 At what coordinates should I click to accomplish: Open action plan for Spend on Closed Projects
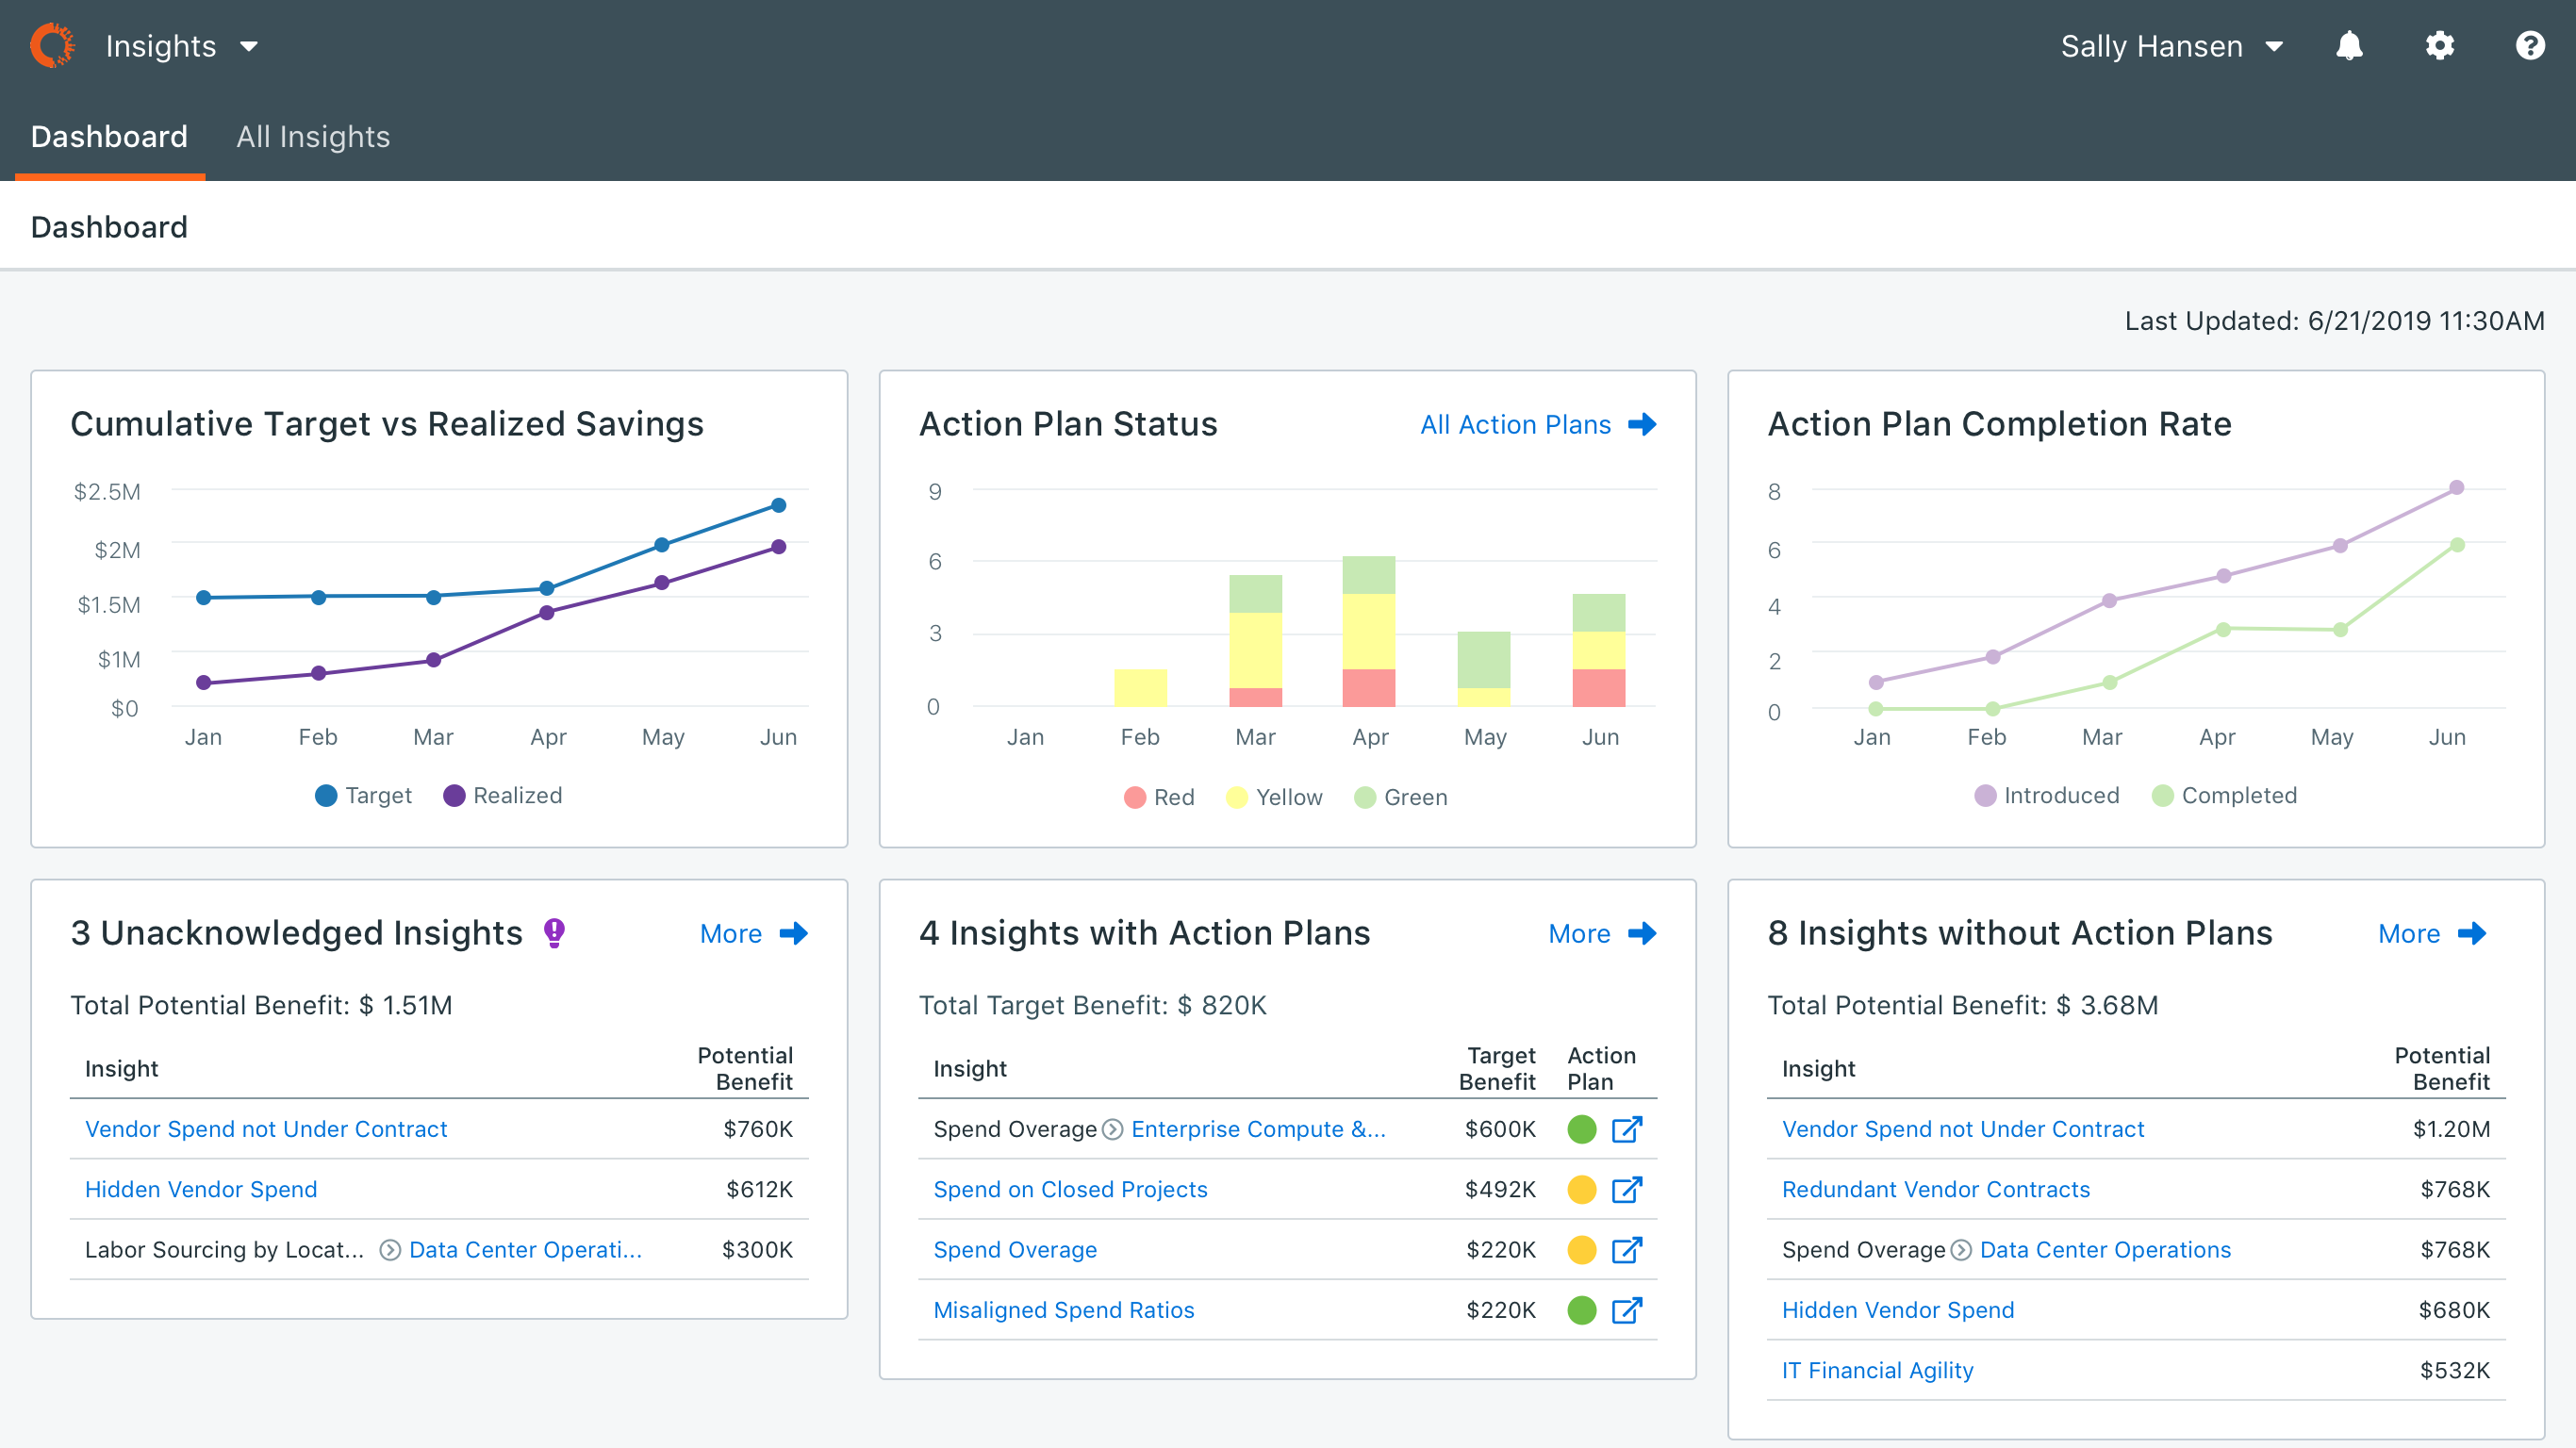click(1627, 1190)
